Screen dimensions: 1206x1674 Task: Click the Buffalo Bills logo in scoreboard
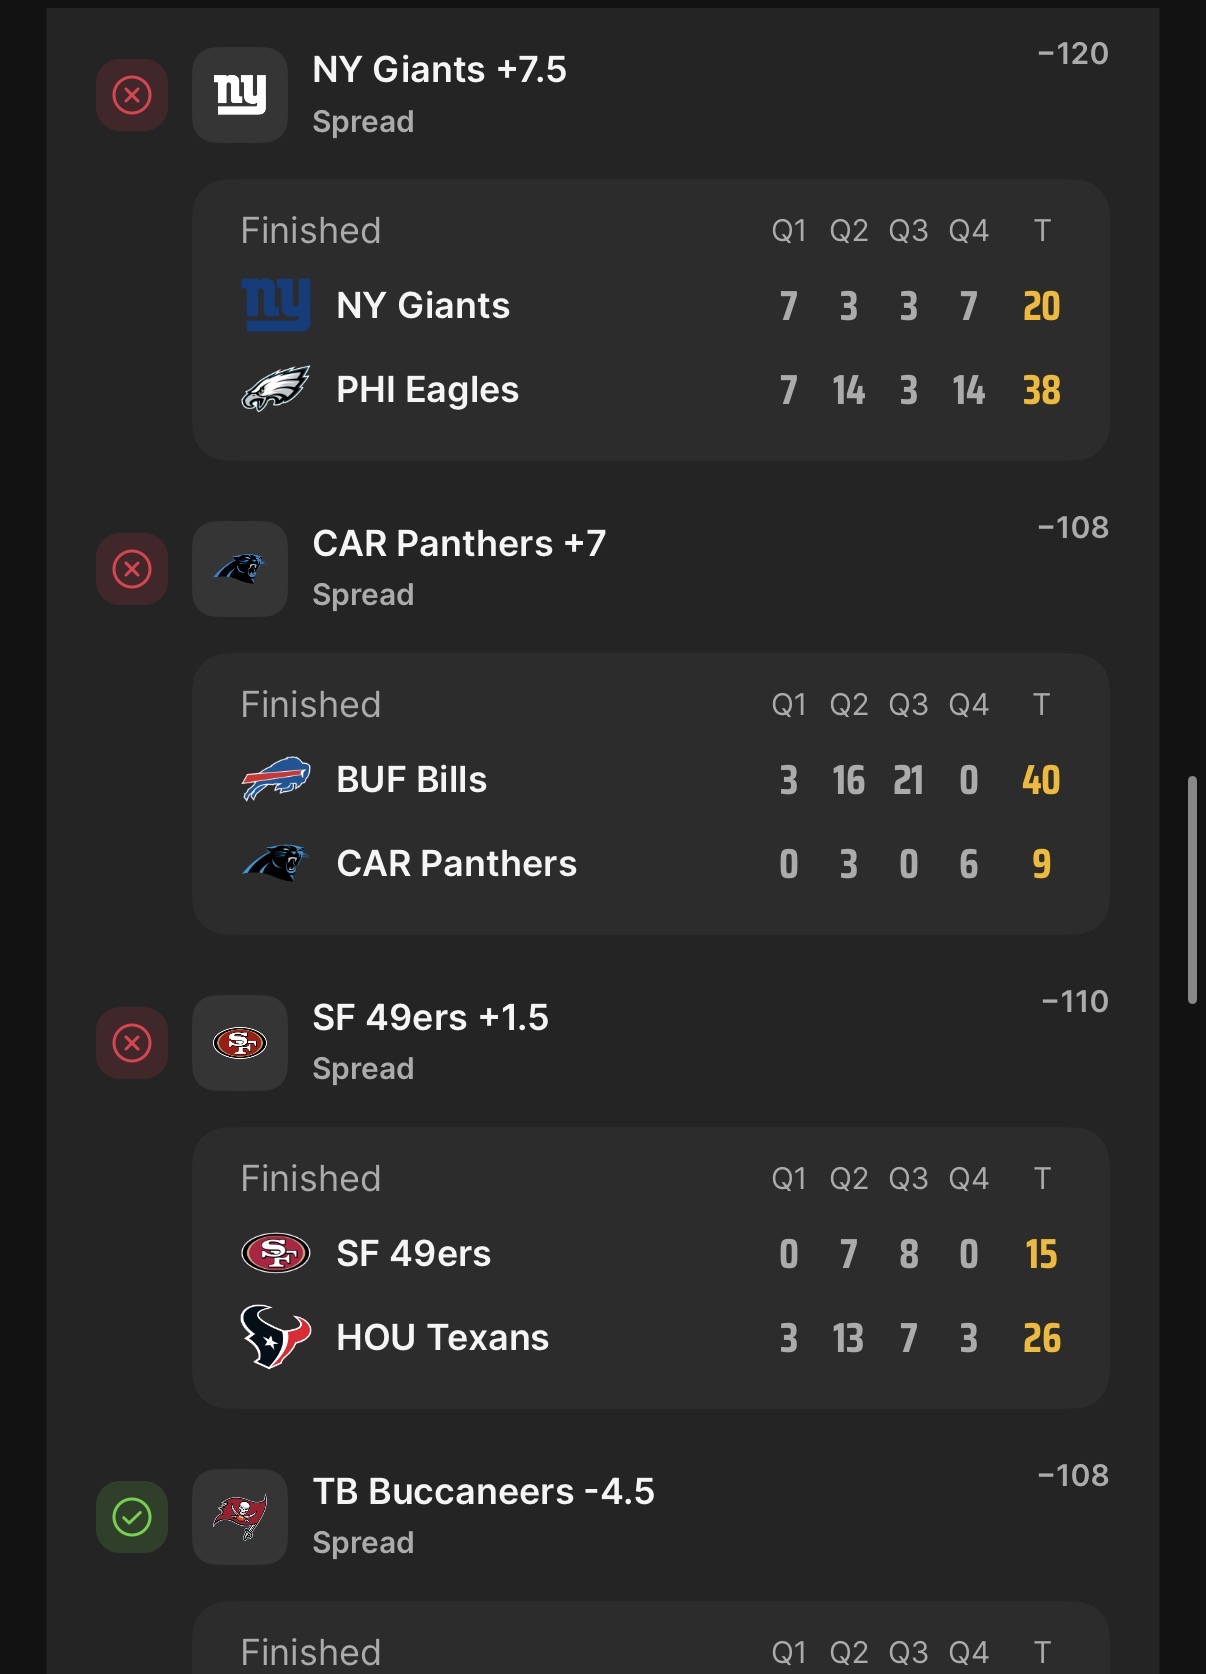pos(276,779)
